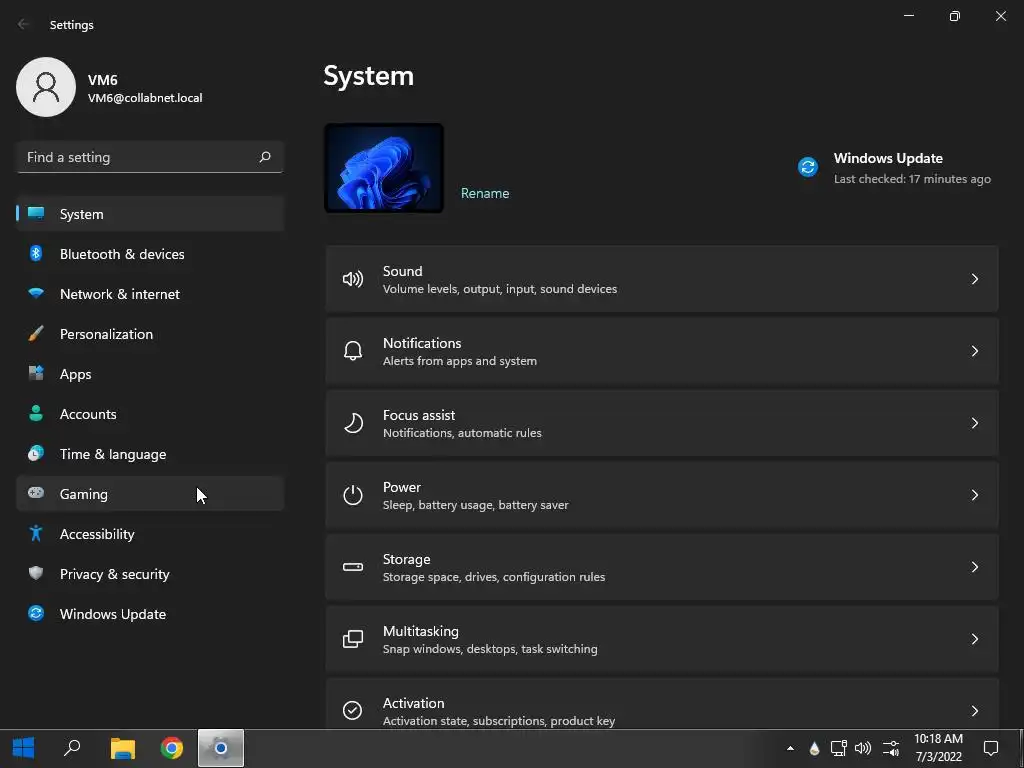1024x768 pixels.
Task: Click the Windows Update sync icon at top right
Action: click(808, 167)
